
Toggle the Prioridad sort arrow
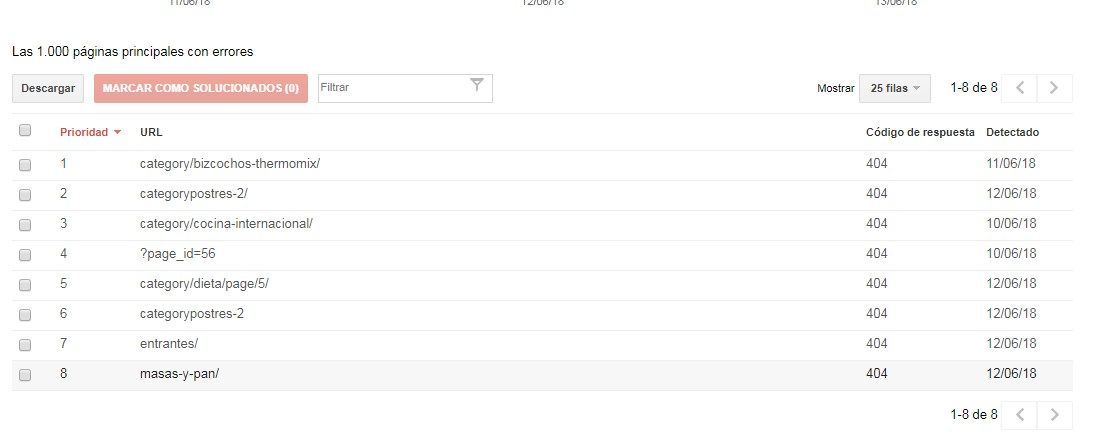coord(117,132)
